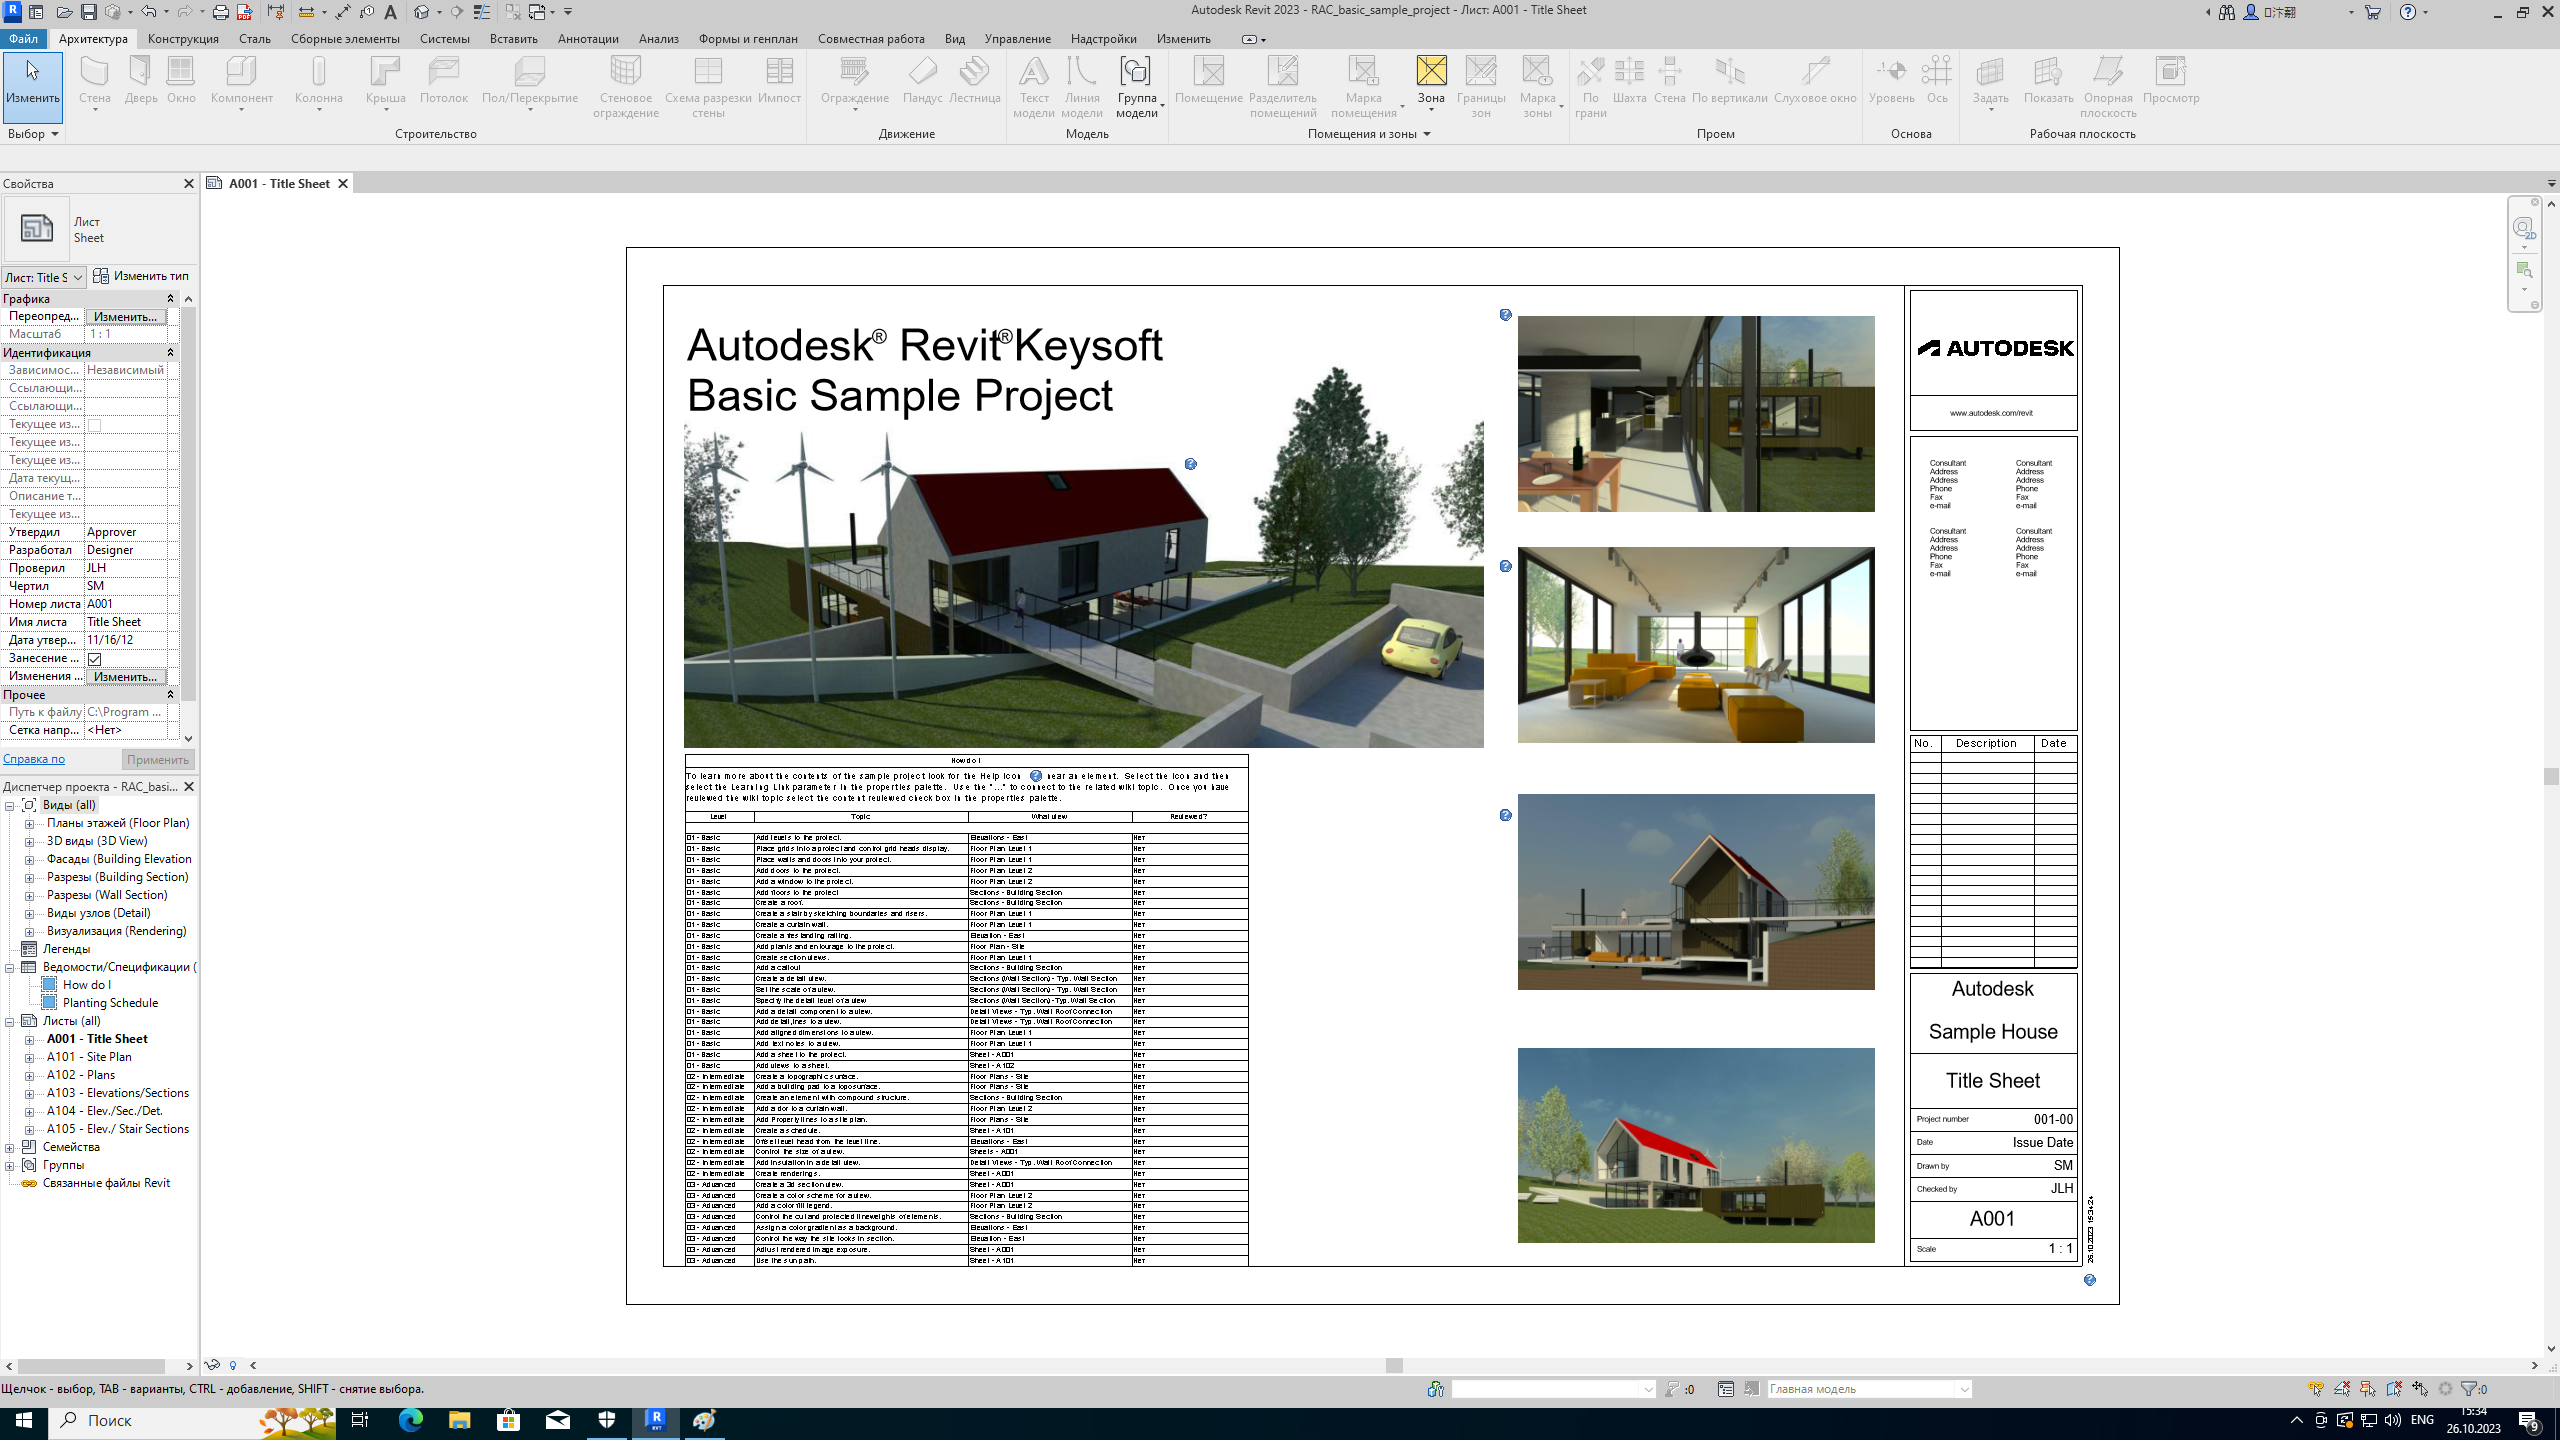
Task: Select the How do I schedule in project browser
Action: [86, 986]
